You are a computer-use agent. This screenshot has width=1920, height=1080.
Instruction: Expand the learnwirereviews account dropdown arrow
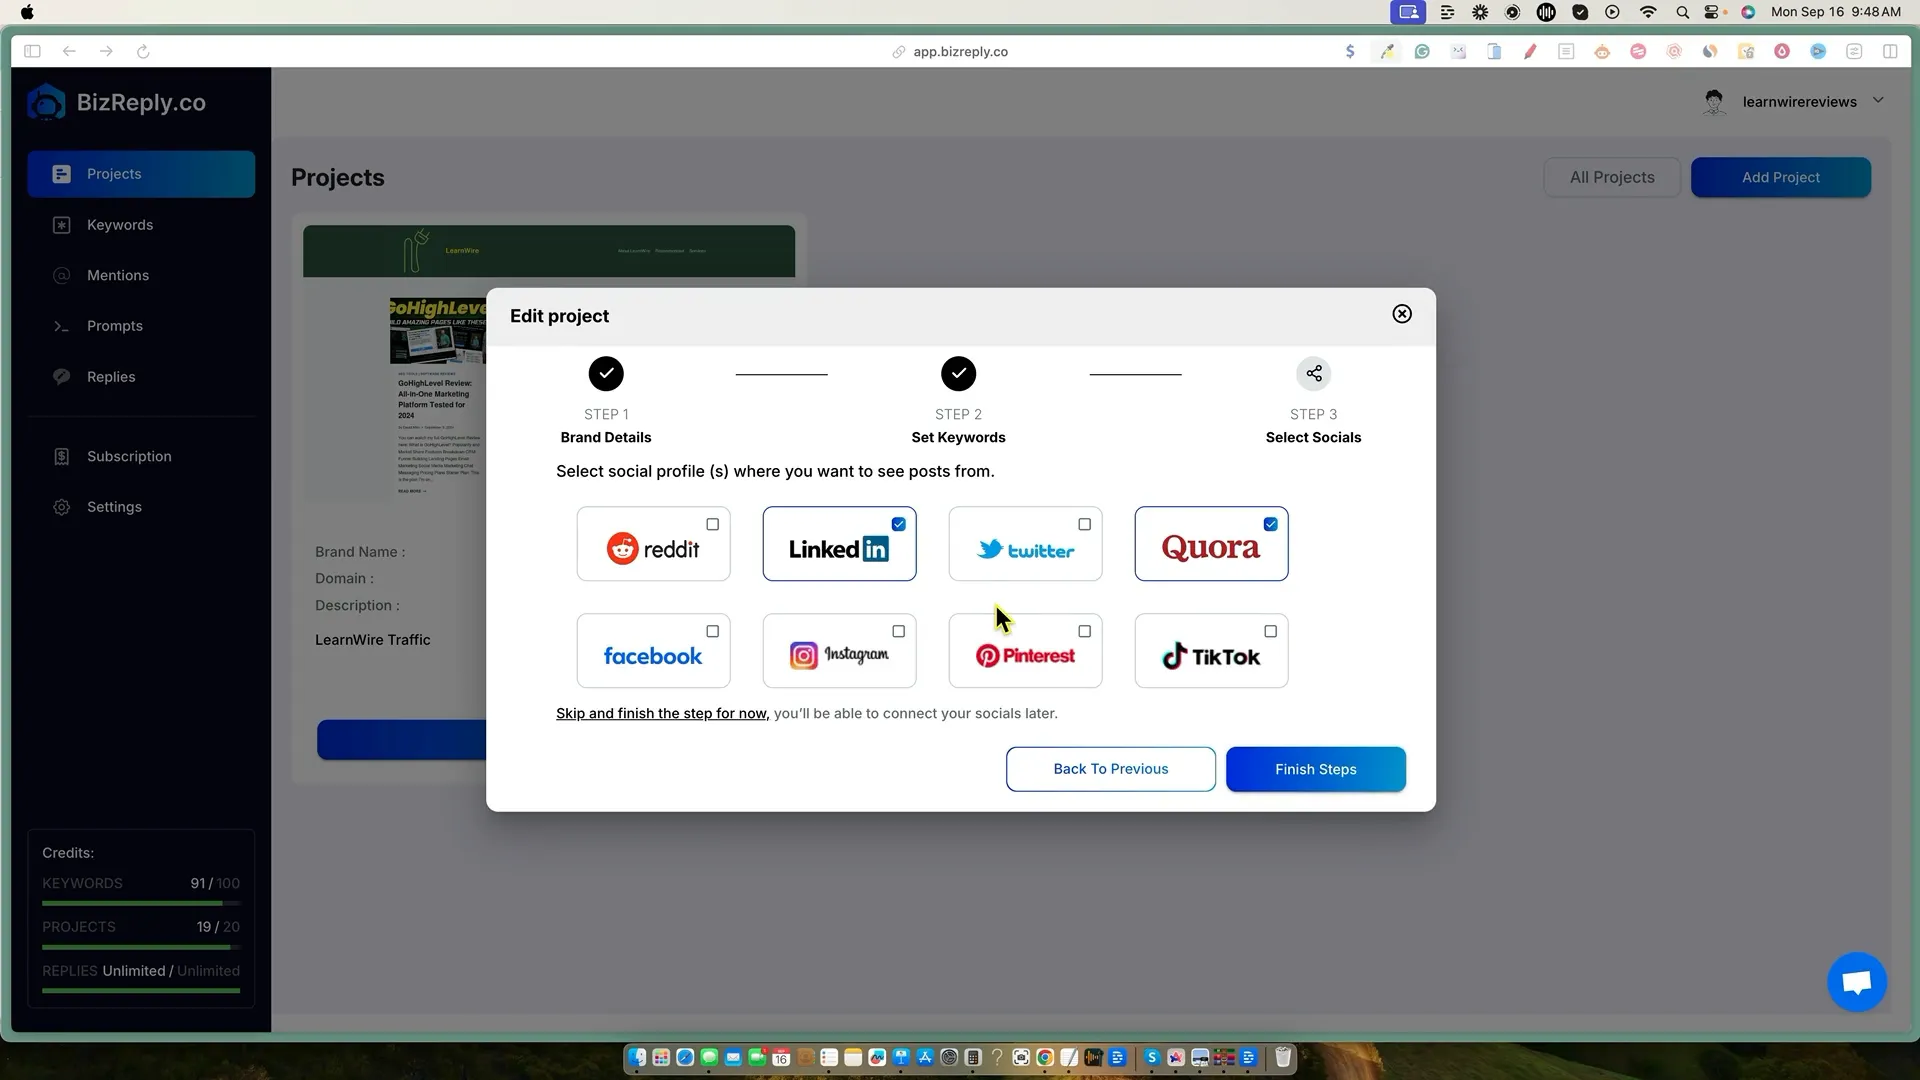tap(1877, 100)
